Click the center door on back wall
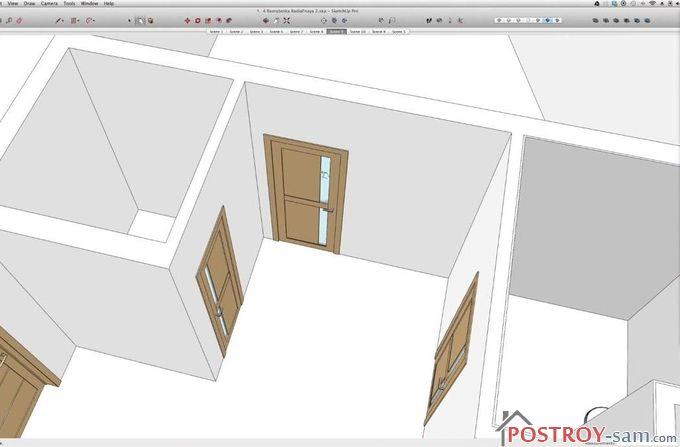680x447 pixels. [306, 190]
